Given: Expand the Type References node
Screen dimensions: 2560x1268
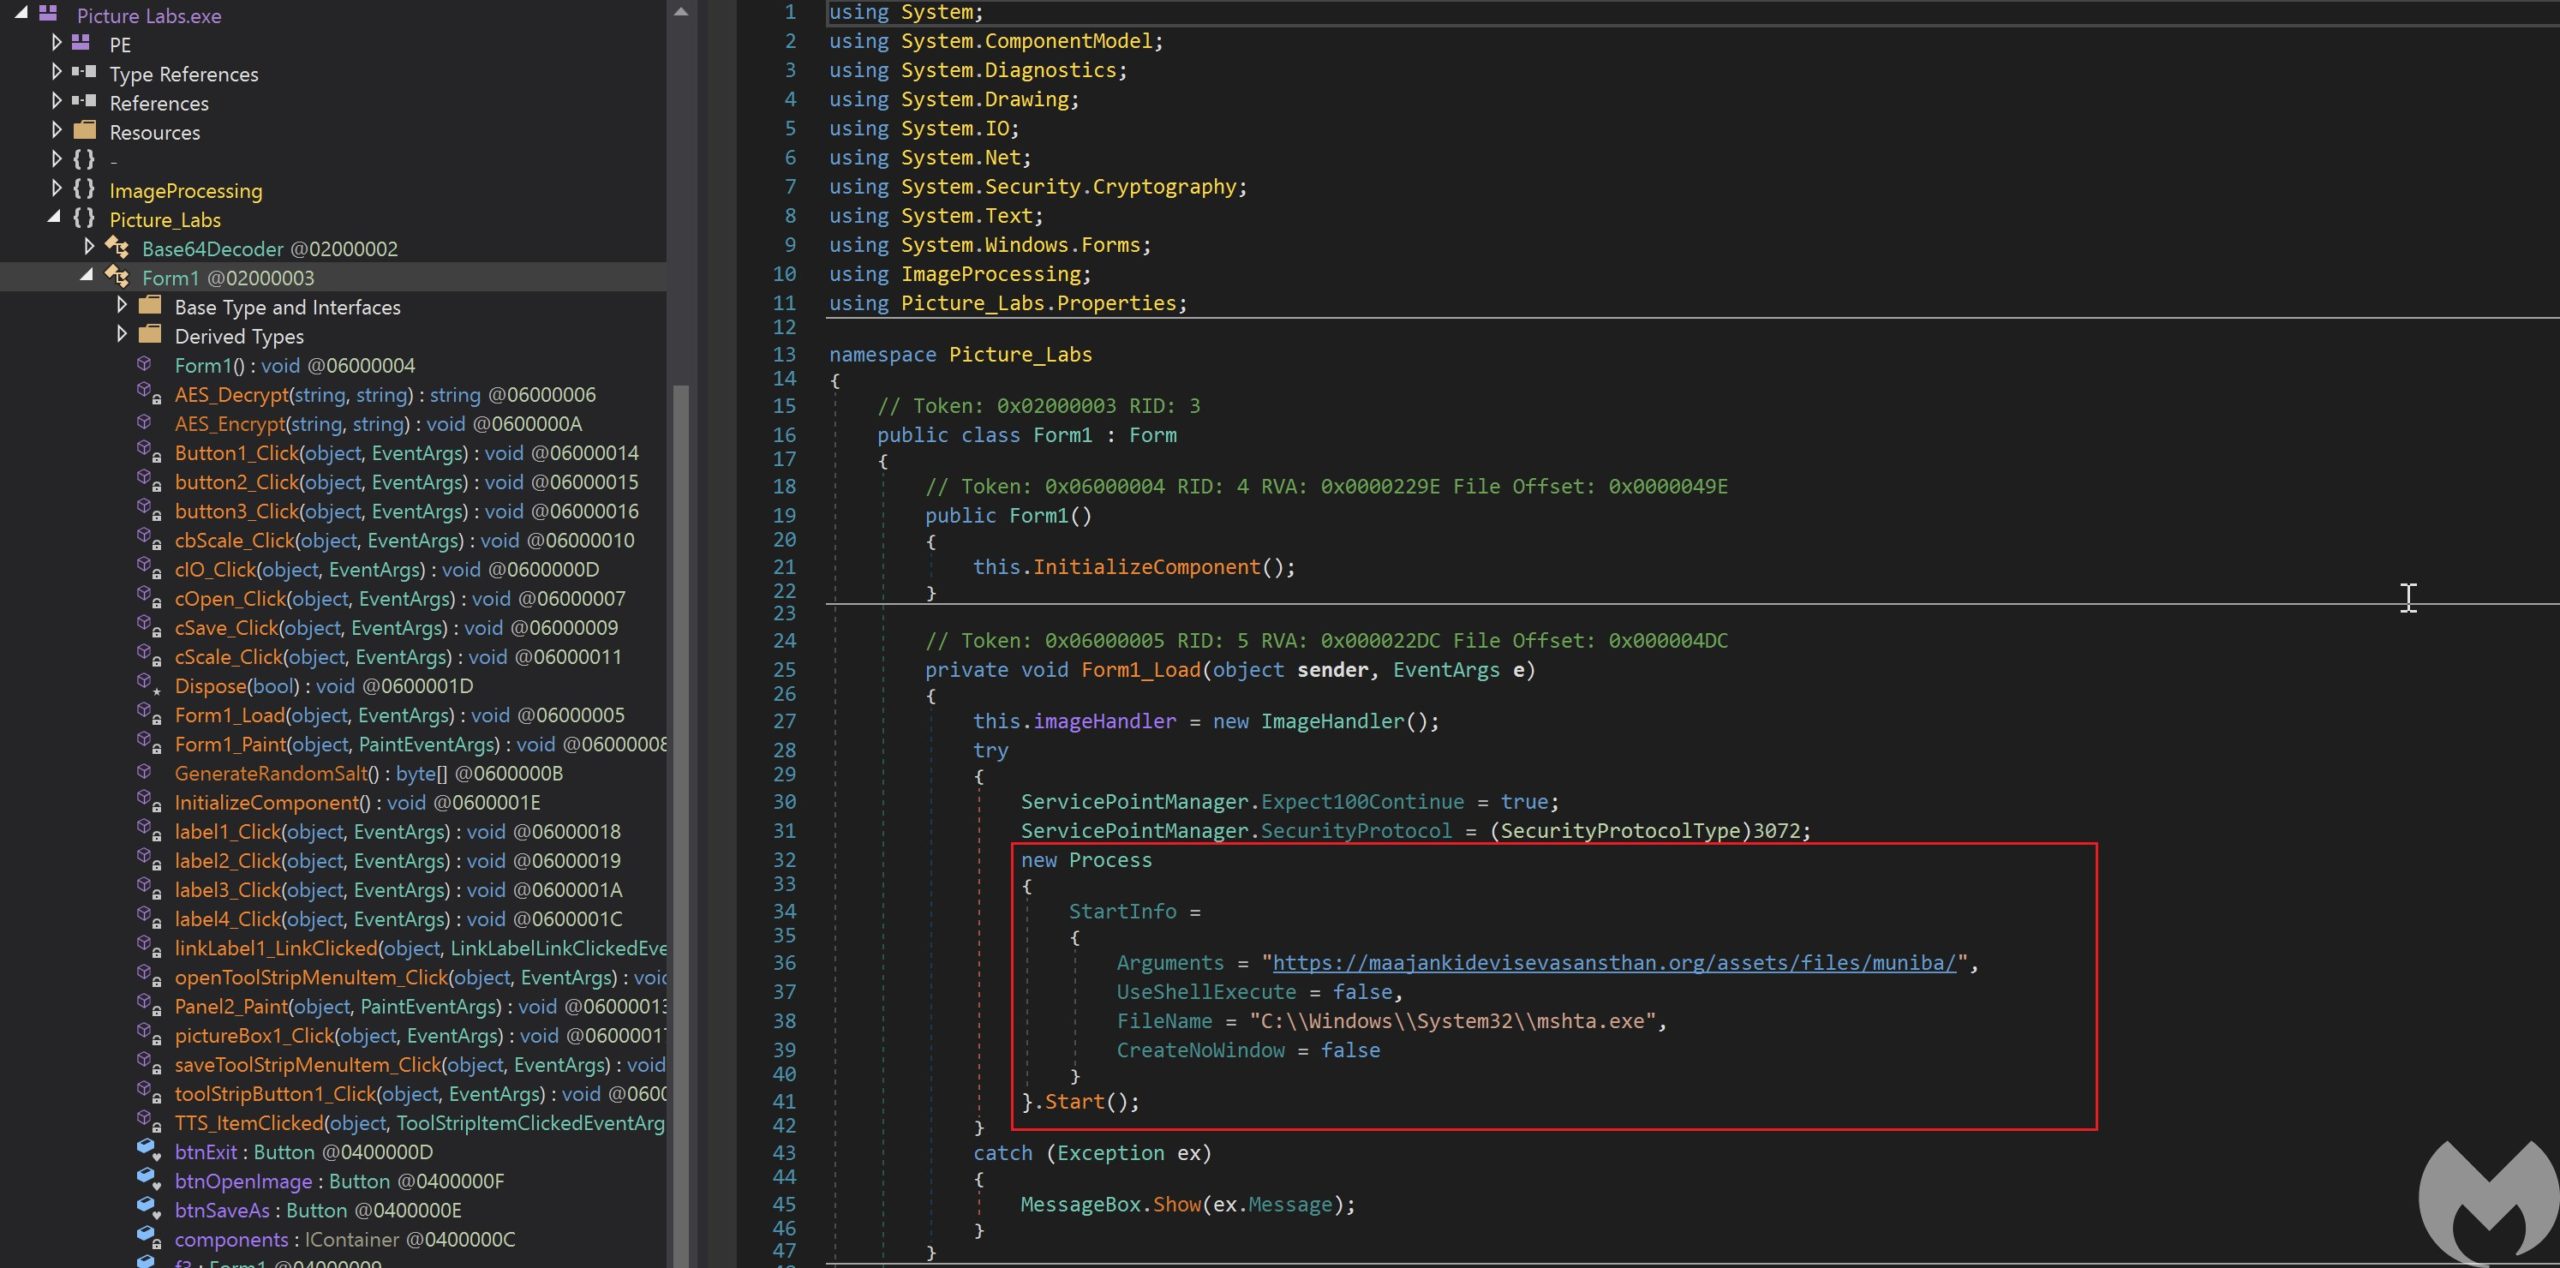Looking at the screenshot, I should (57, 72).
